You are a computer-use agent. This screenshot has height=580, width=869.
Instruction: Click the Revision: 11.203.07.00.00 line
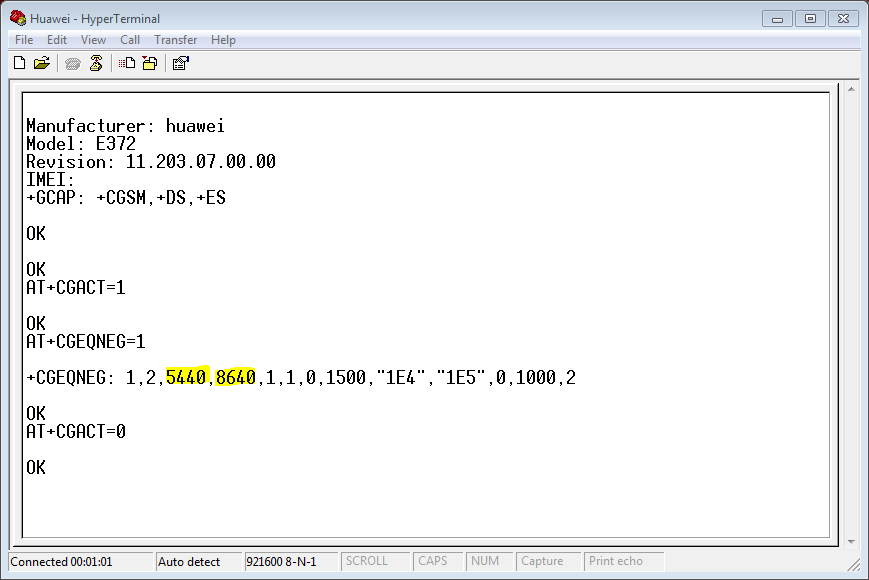click(x=151, y=162)
